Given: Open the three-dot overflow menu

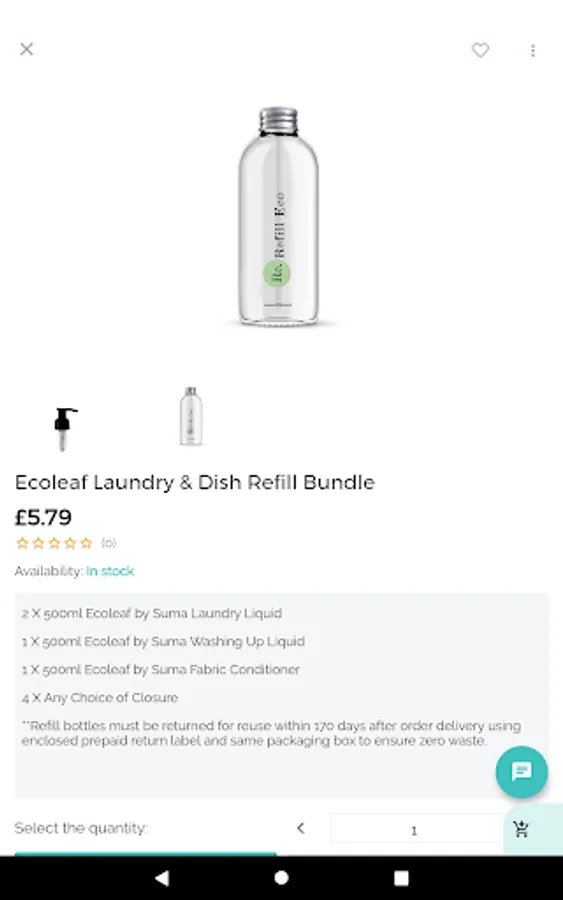Looking at the screenshot, I should point(533,51).
